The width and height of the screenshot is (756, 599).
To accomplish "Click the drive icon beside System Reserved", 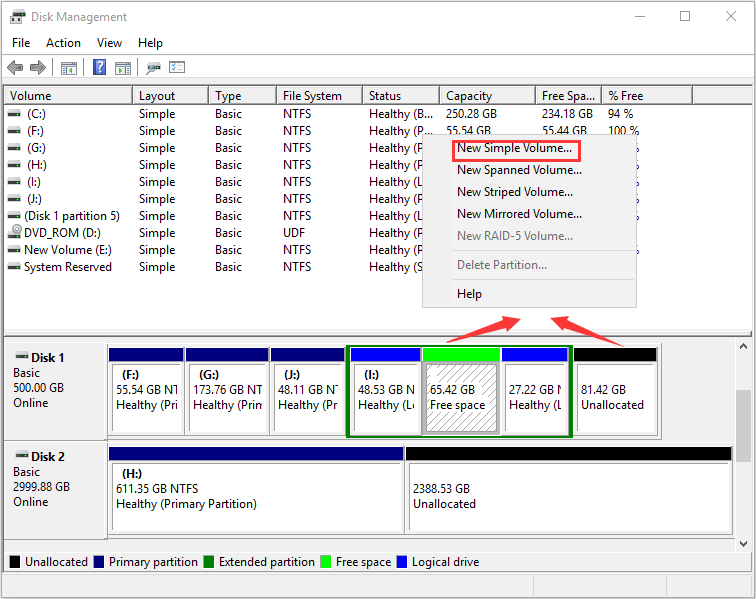I will point(14,267).
